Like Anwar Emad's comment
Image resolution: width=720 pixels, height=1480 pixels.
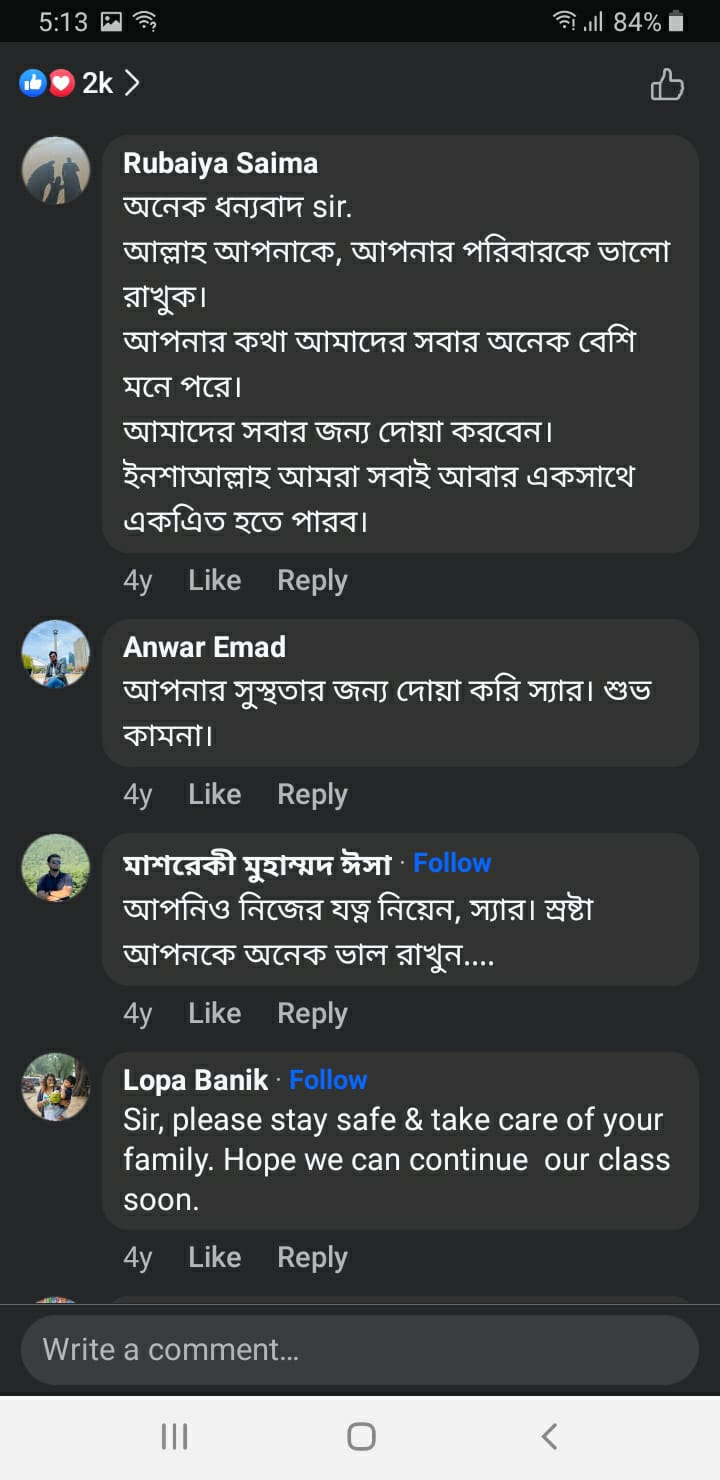pos(214,794)
